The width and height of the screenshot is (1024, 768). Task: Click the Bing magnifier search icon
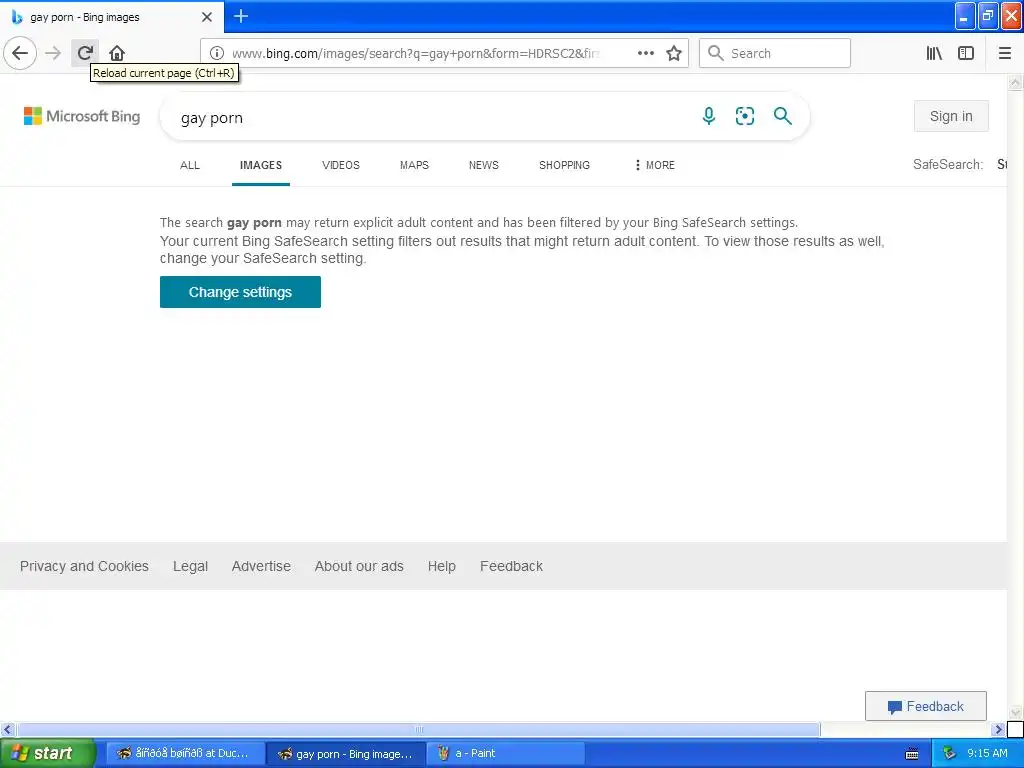click(782, 116)
